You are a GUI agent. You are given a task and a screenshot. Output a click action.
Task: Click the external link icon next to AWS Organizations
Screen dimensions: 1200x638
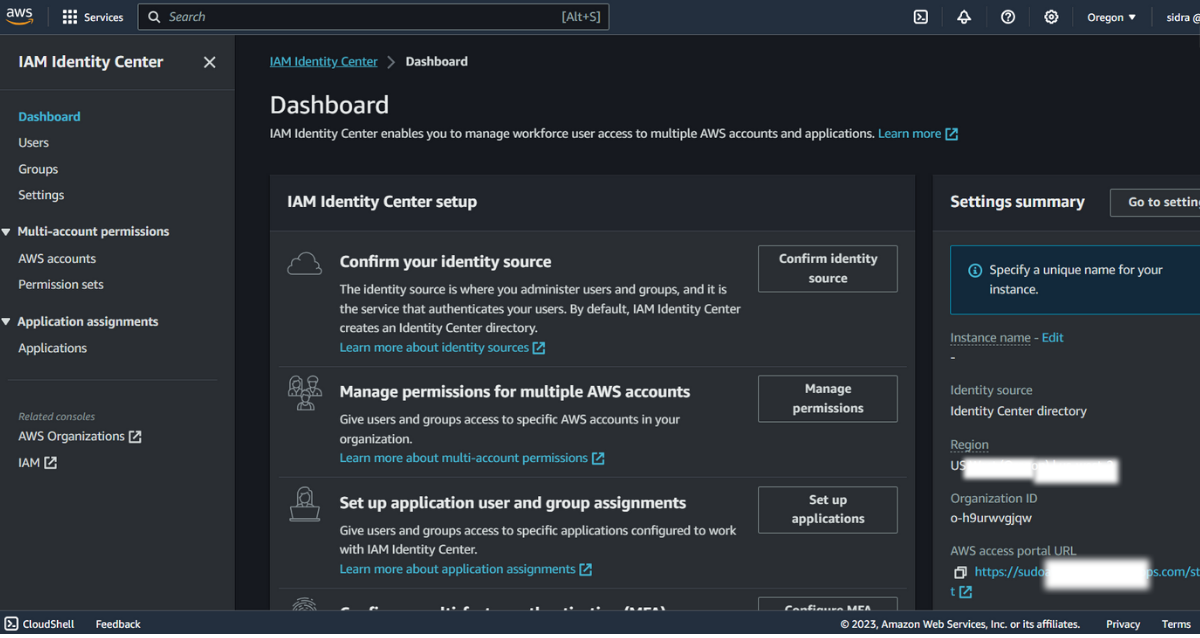tap(135, 437)
